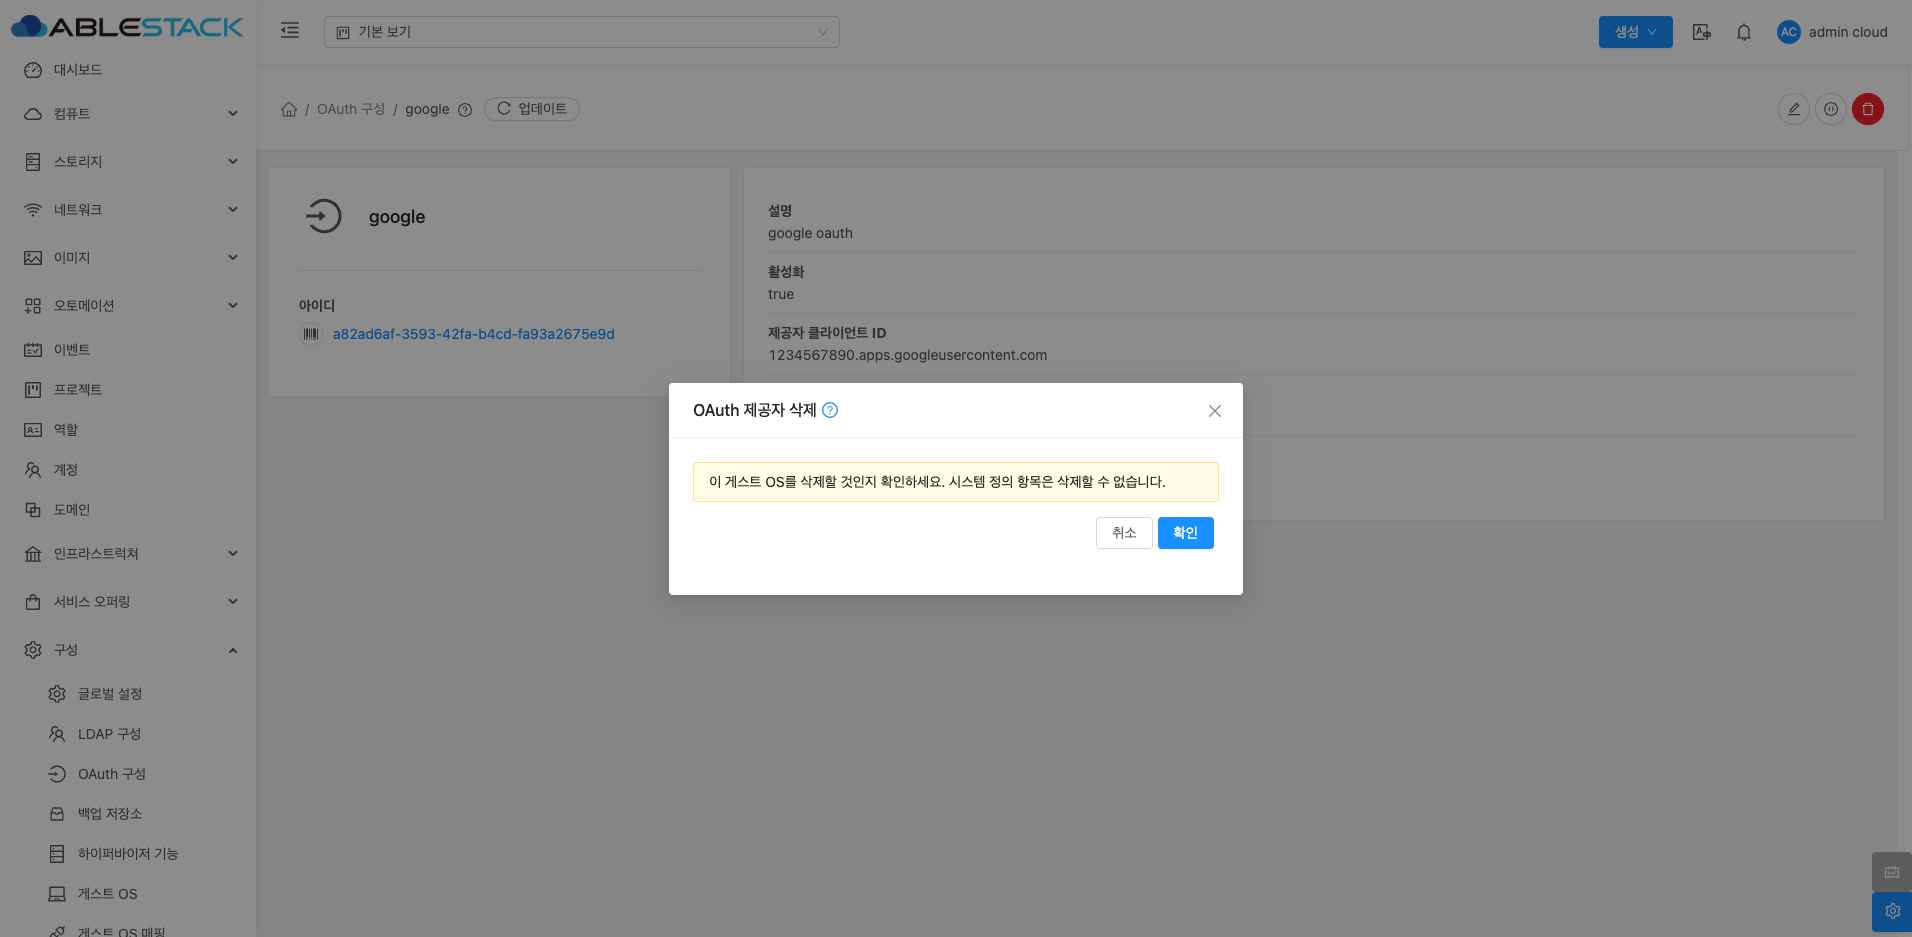Click the home breadcrumb icon
The height and width of the screenshot is (937, 1912).
pyautogui.click(x=289, y=109)
